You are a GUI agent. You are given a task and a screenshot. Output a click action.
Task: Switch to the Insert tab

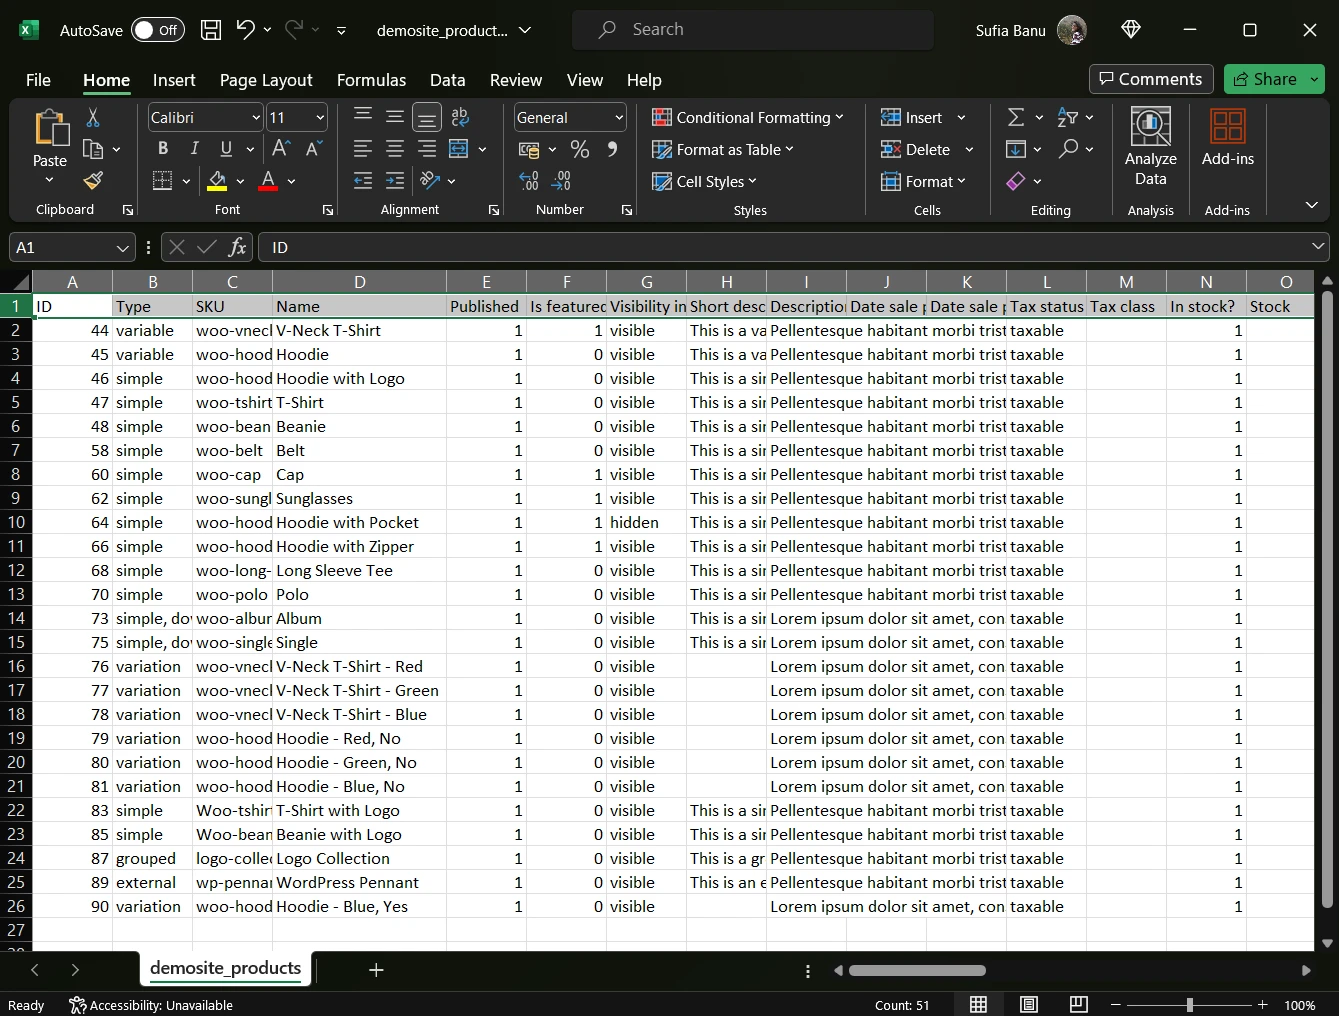(x=174, y=80)
